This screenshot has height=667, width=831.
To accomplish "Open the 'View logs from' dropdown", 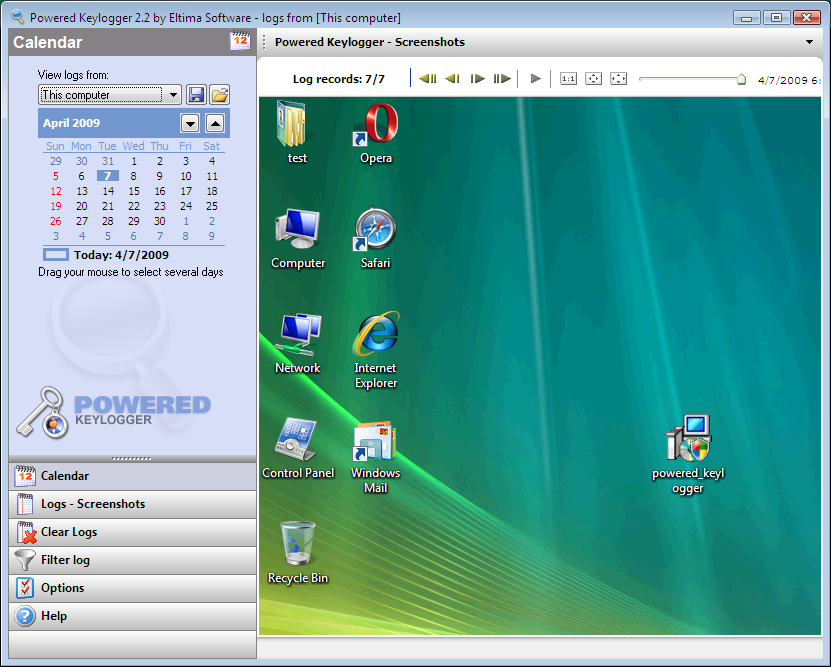I will coord(174,95).
